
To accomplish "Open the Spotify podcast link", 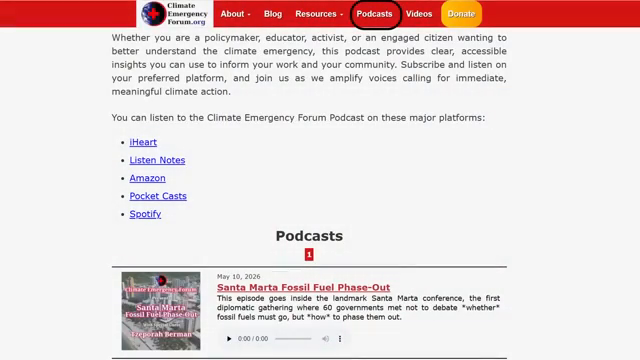I will click(145, 214).
